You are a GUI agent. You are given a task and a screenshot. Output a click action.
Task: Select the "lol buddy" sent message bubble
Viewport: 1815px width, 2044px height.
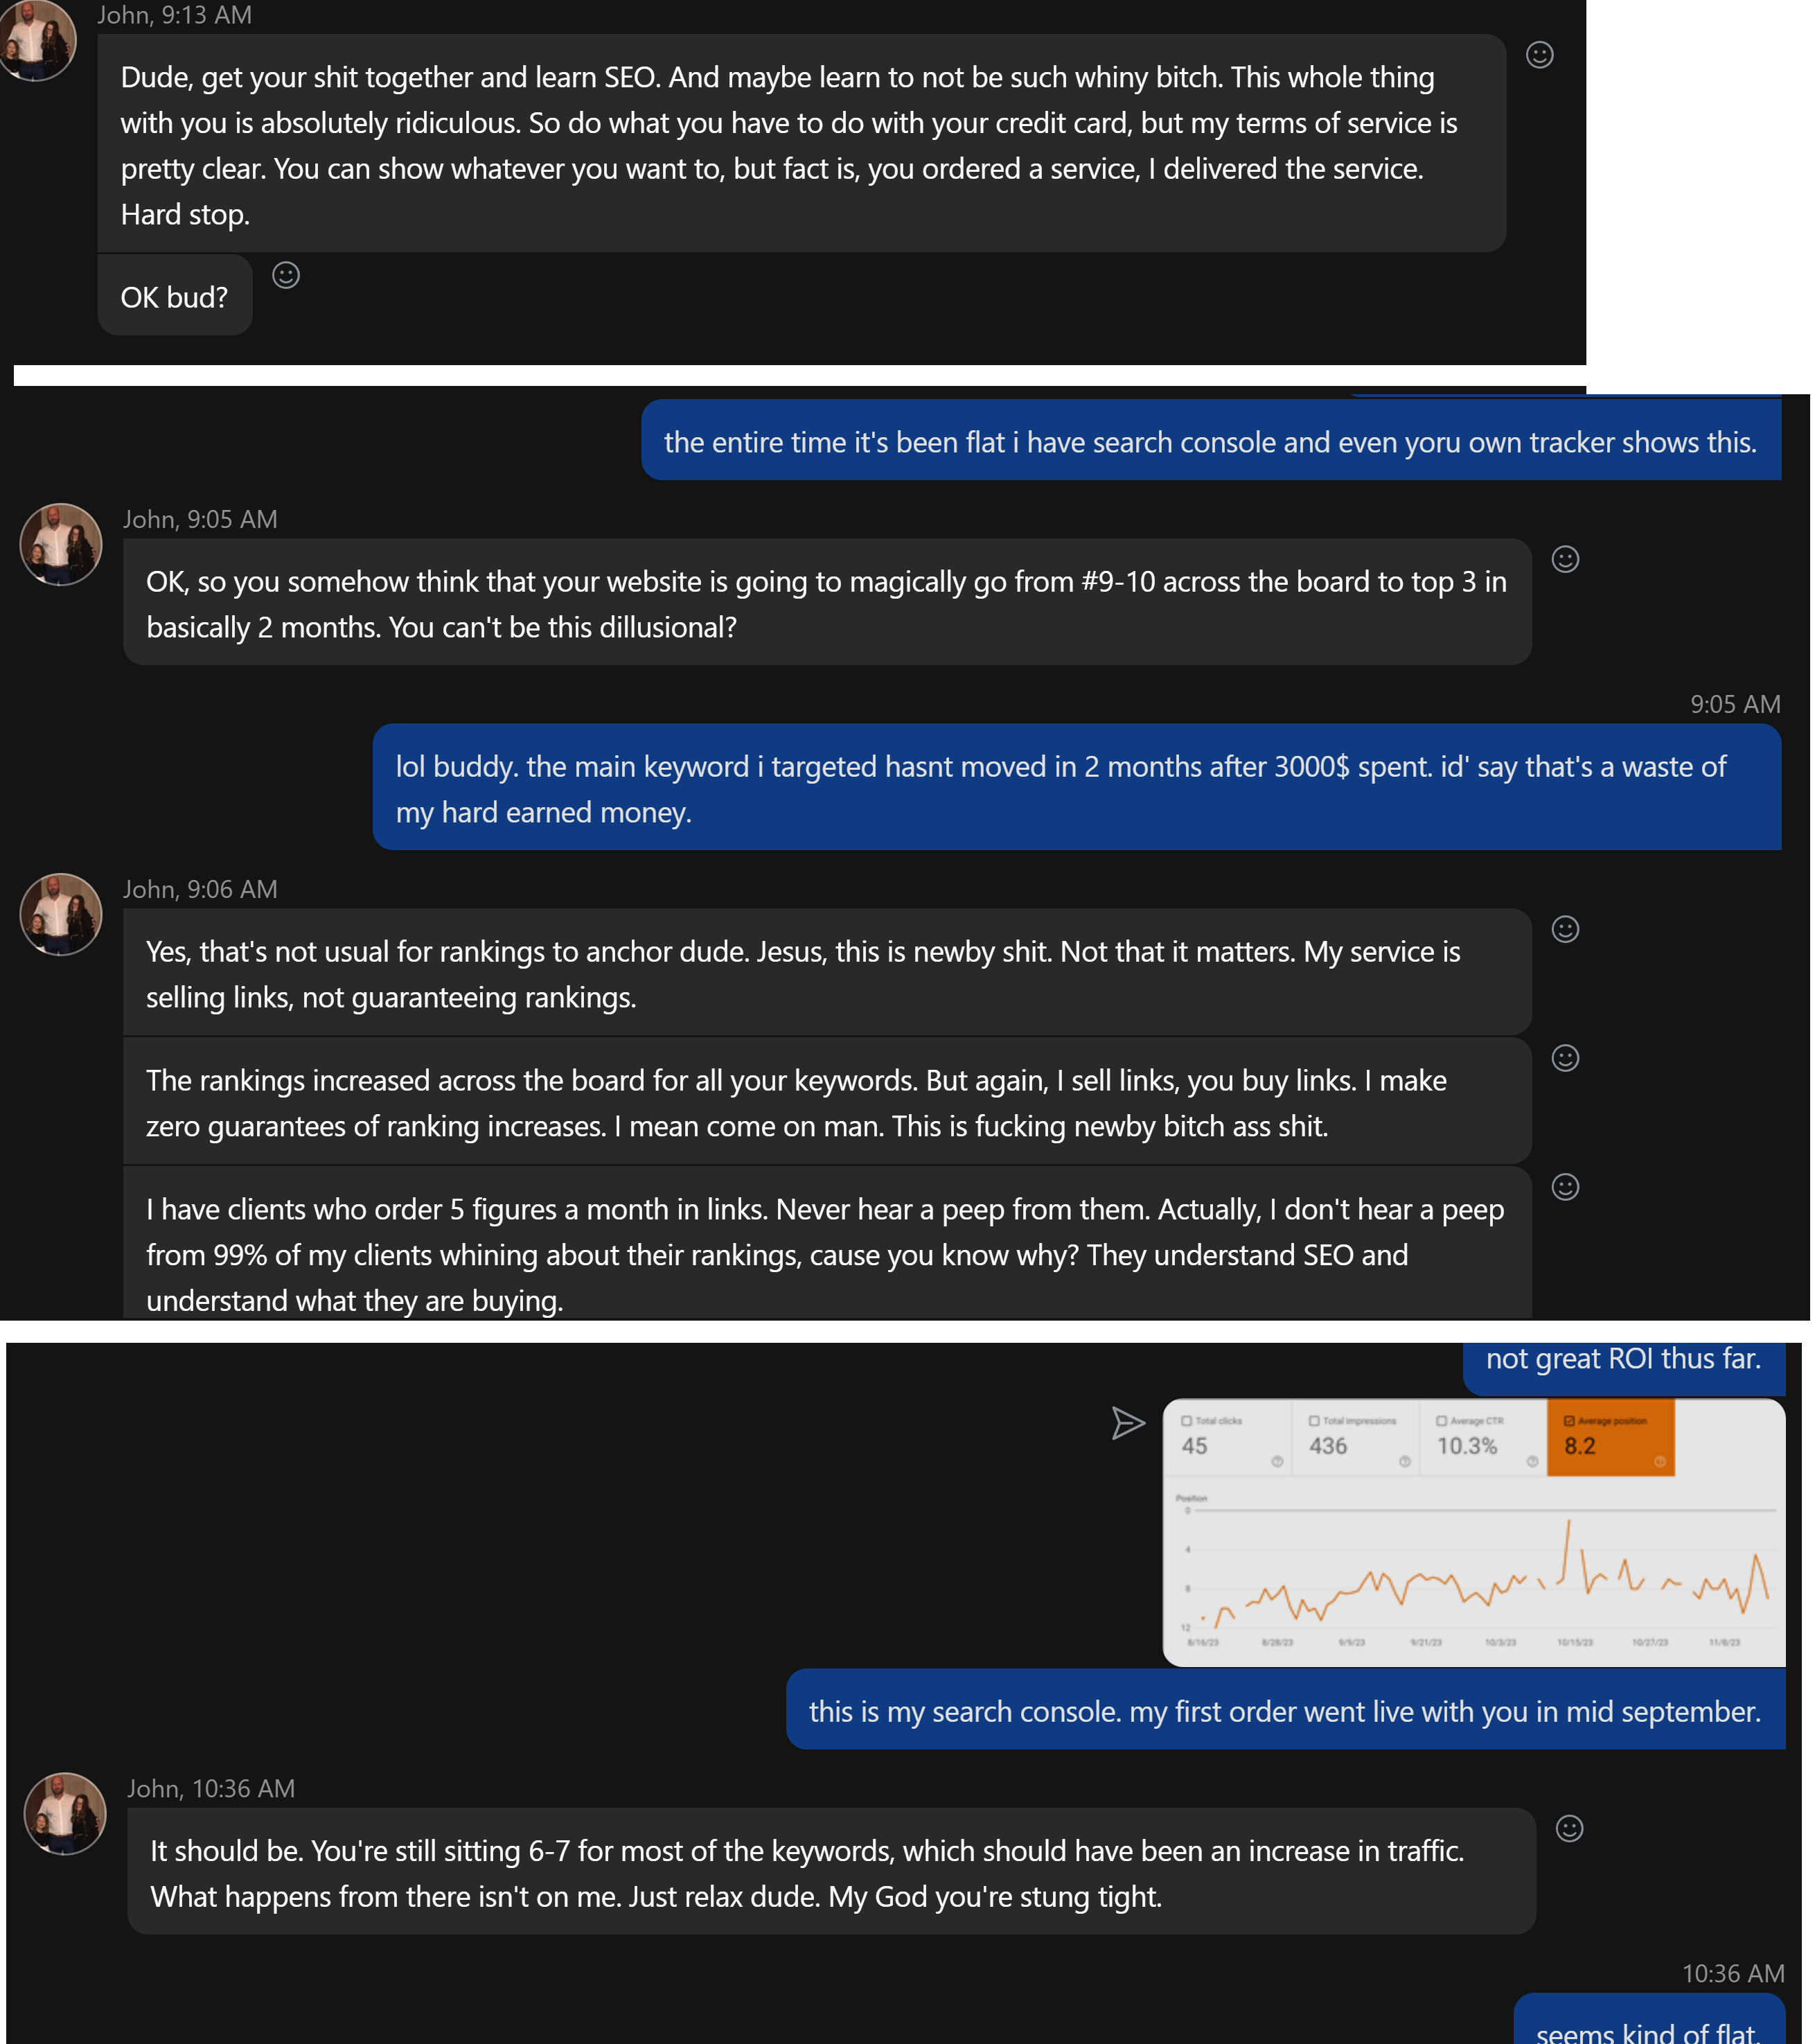1076,787
